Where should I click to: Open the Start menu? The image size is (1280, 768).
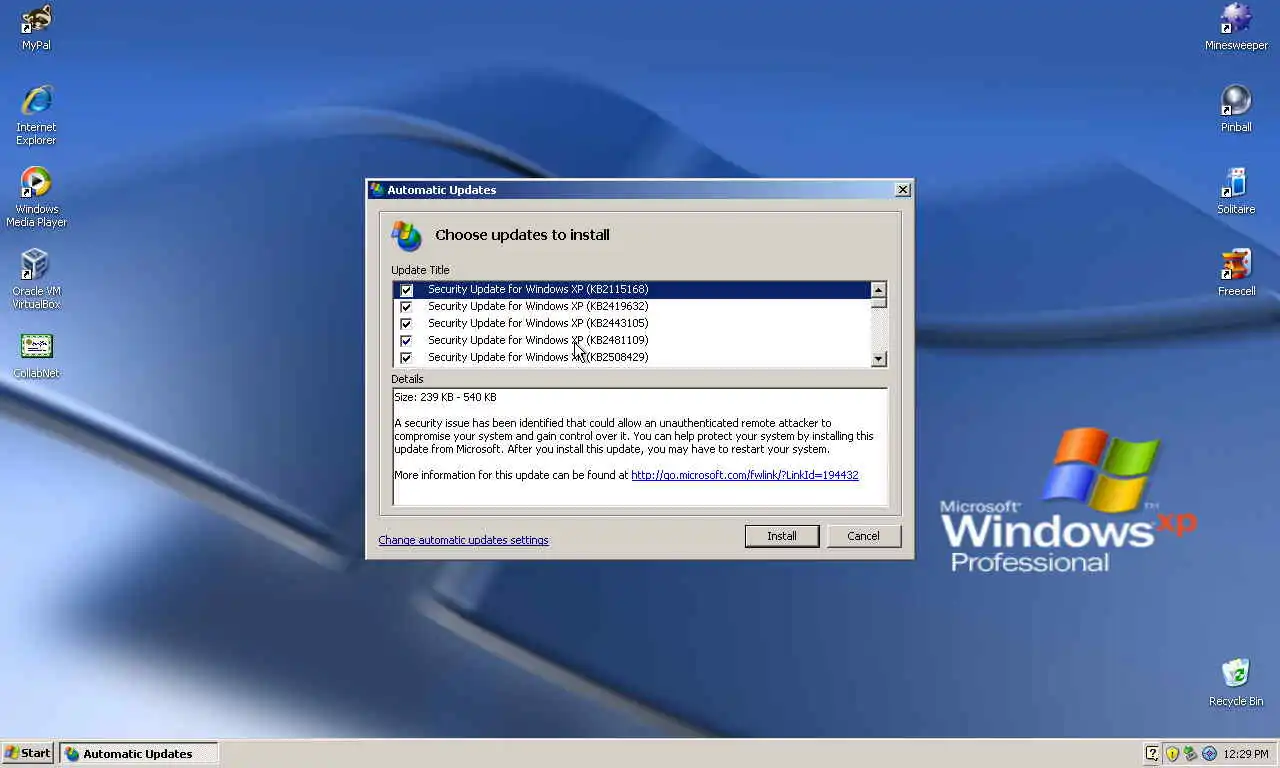coord(28,753)
